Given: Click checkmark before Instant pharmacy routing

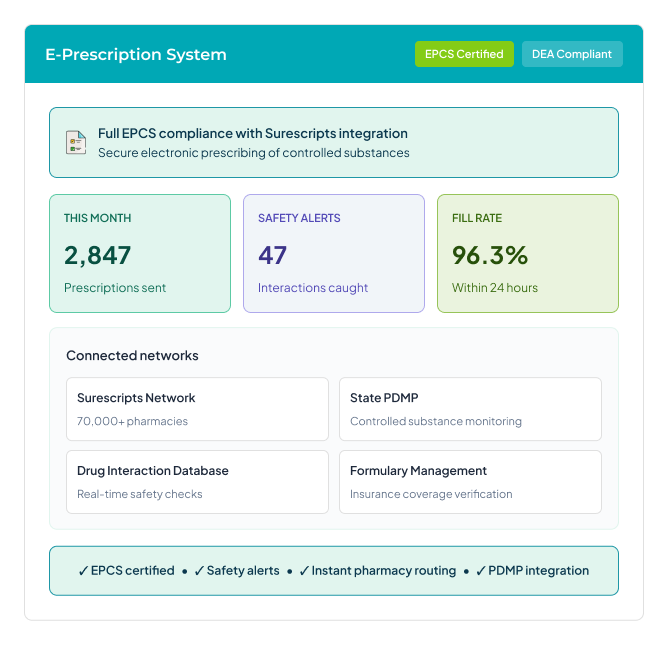Looking at the screenshot, I should pos(304,571).
